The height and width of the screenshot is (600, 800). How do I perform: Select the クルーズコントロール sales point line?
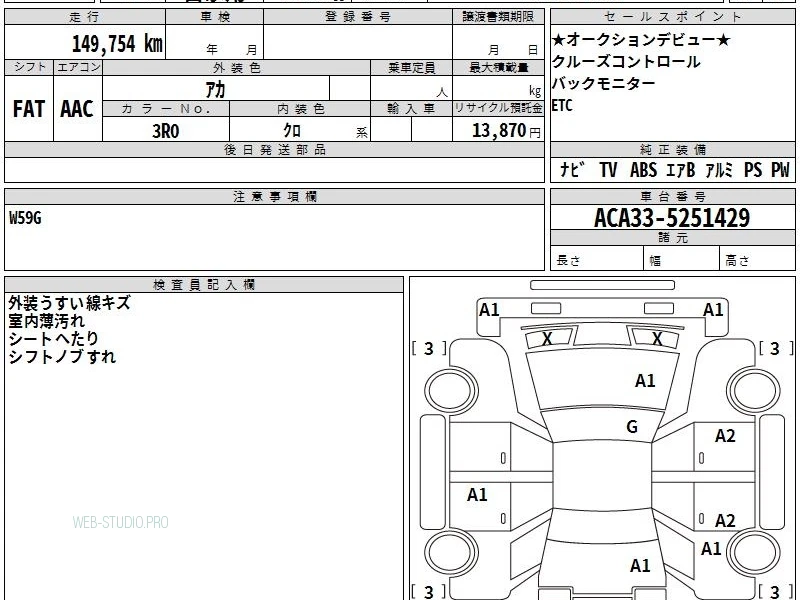626,62
